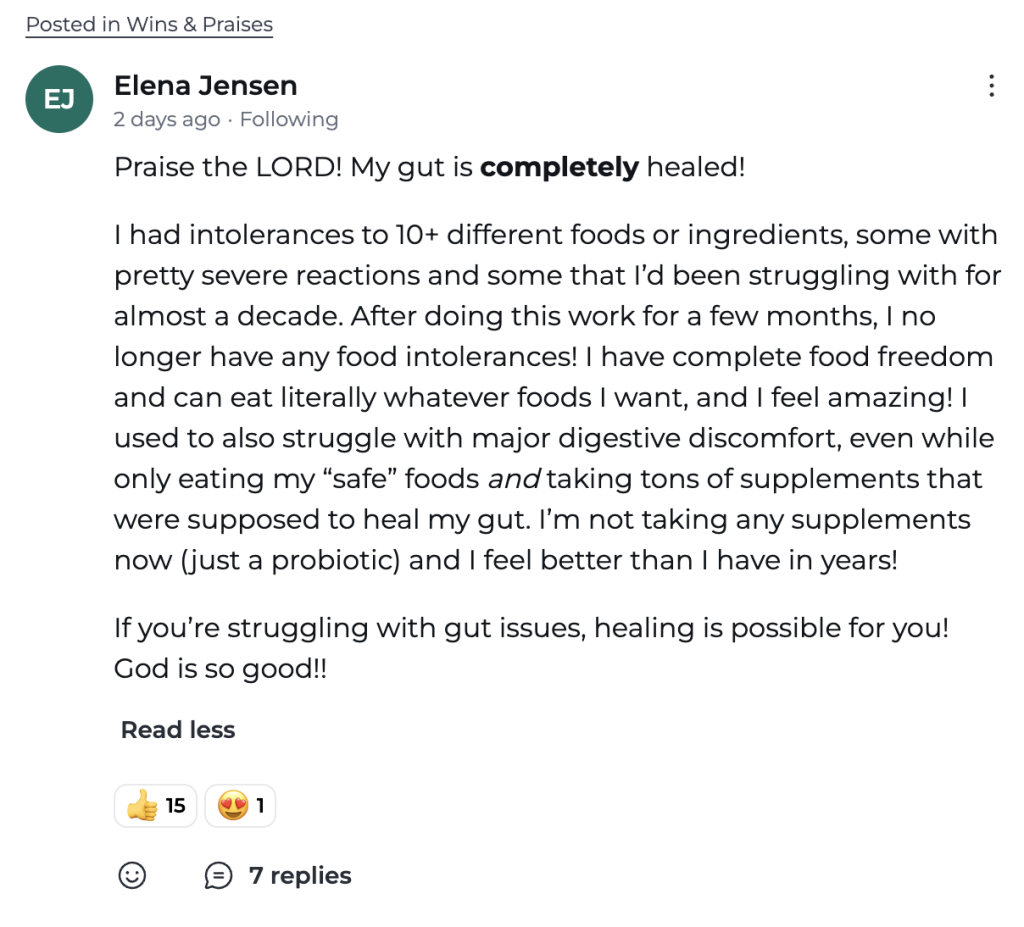Click the paragraph about food intolerances
This screenshot has height=927, width=1024.
click(x=556, y=398)
